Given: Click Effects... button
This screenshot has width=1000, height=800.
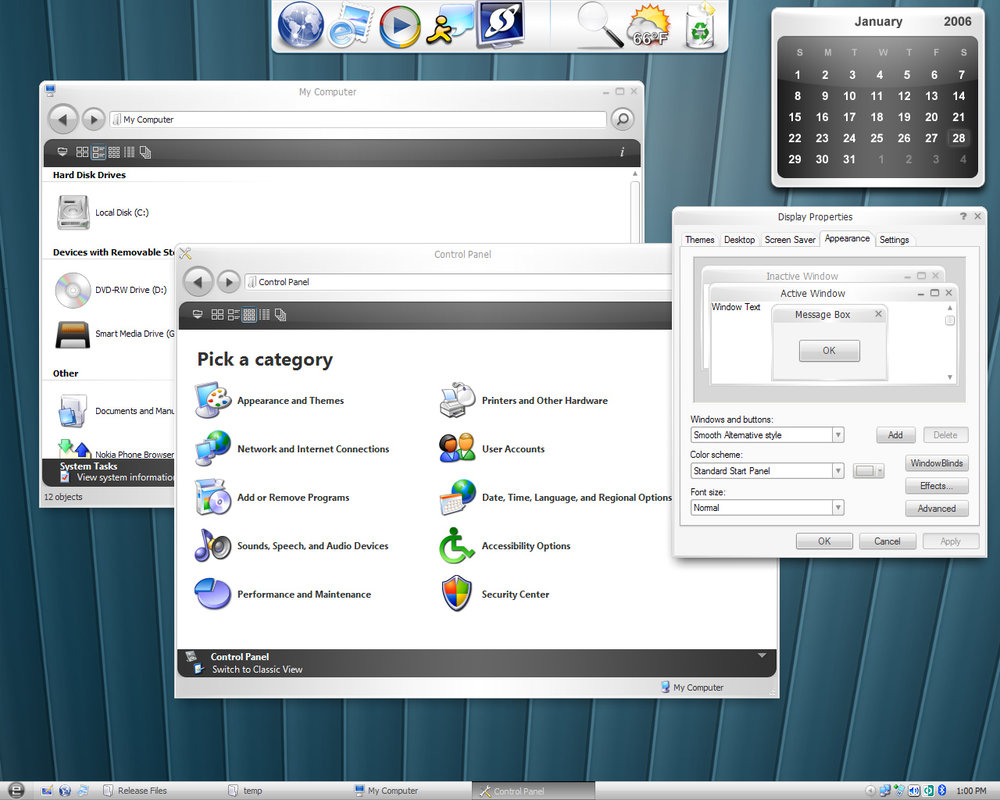Looking at the screenshot, I should [x=937, y=486].
